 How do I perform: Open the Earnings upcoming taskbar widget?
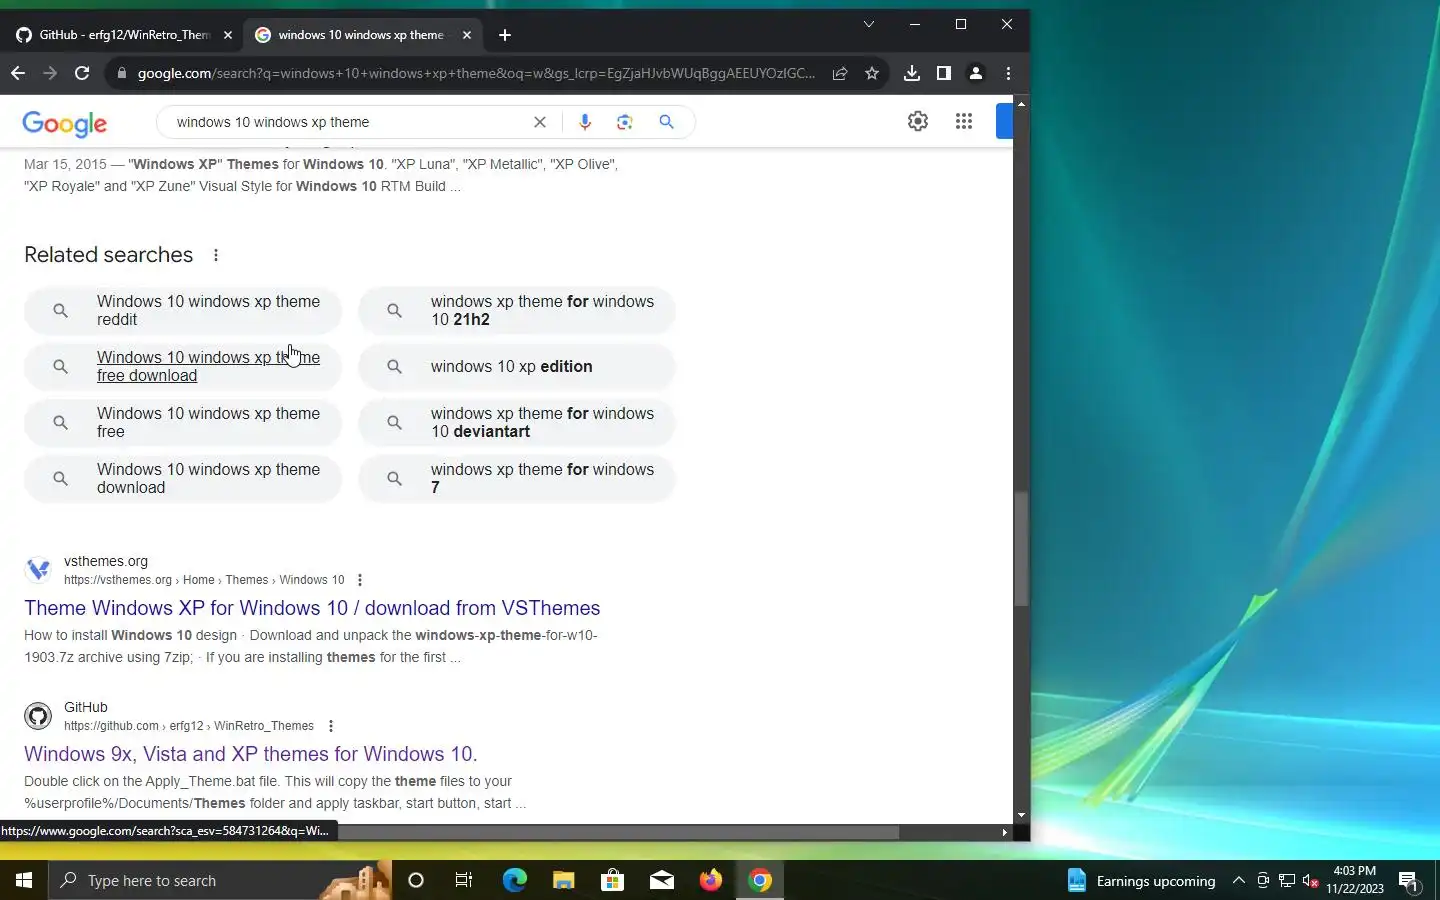pos(1141,880)
